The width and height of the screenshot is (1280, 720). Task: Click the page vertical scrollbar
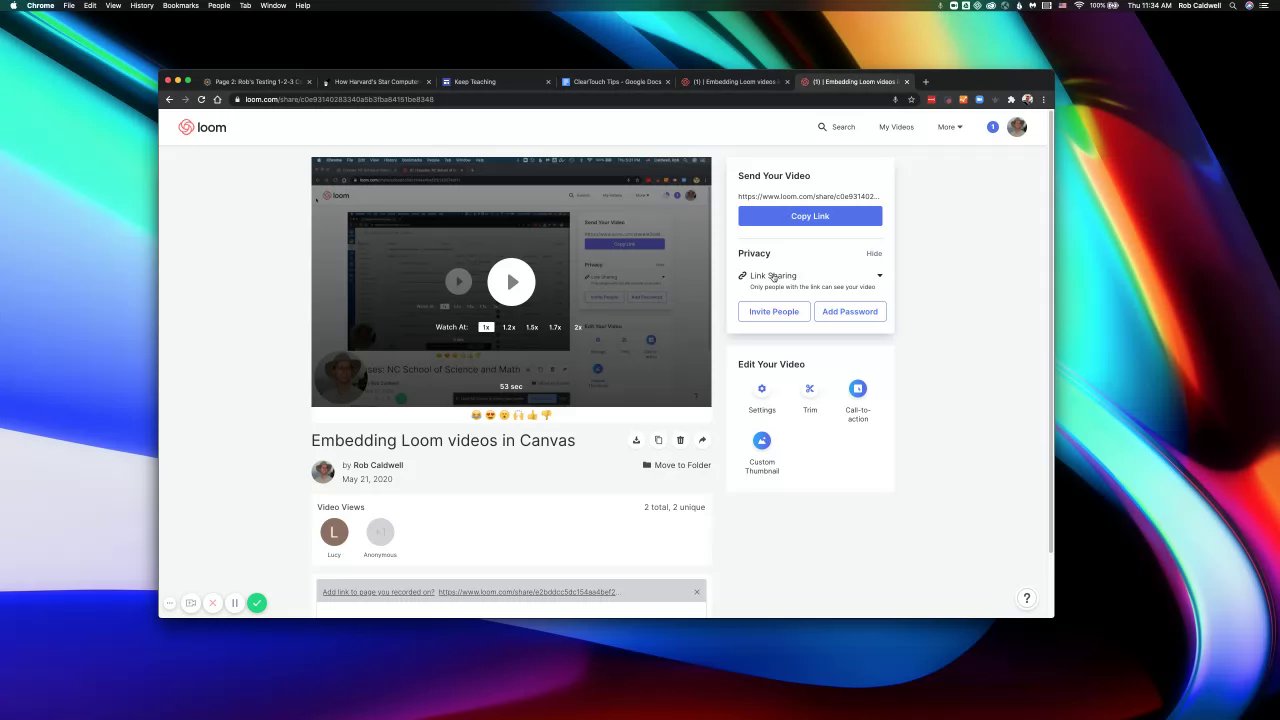[x=1050, y=330]
